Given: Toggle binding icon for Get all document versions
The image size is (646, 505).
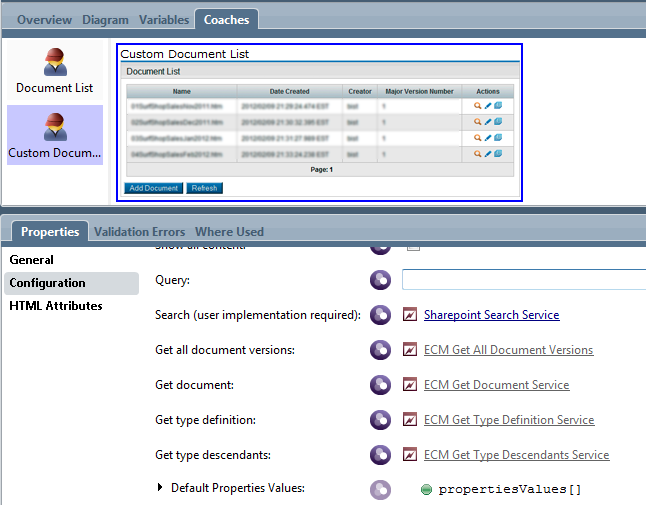Looking at the screenshot, I should click(380, 350).
